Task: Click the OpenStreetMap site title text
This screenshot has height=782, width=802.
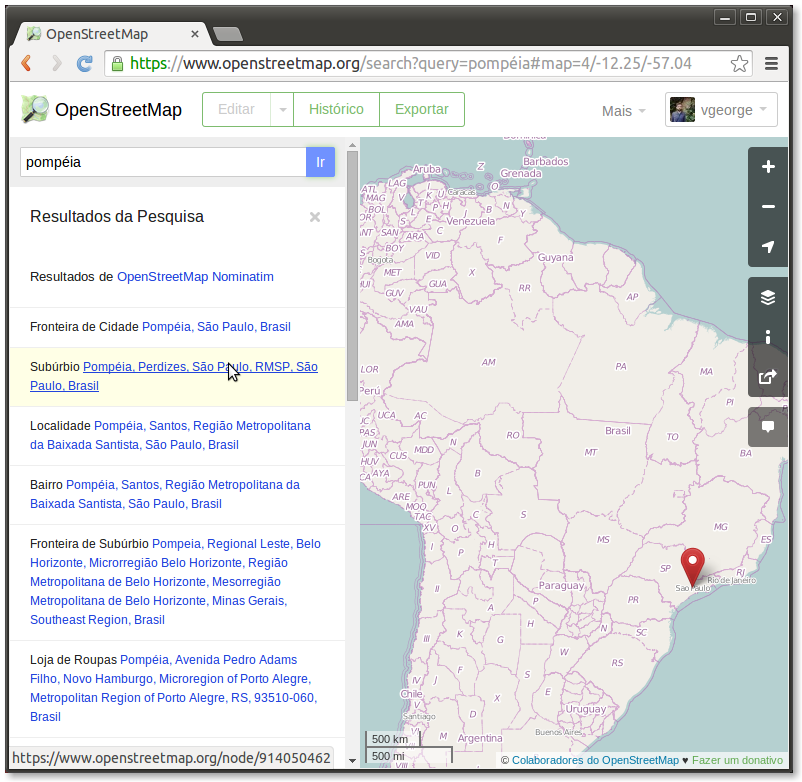Action: [x=118, y=110]
